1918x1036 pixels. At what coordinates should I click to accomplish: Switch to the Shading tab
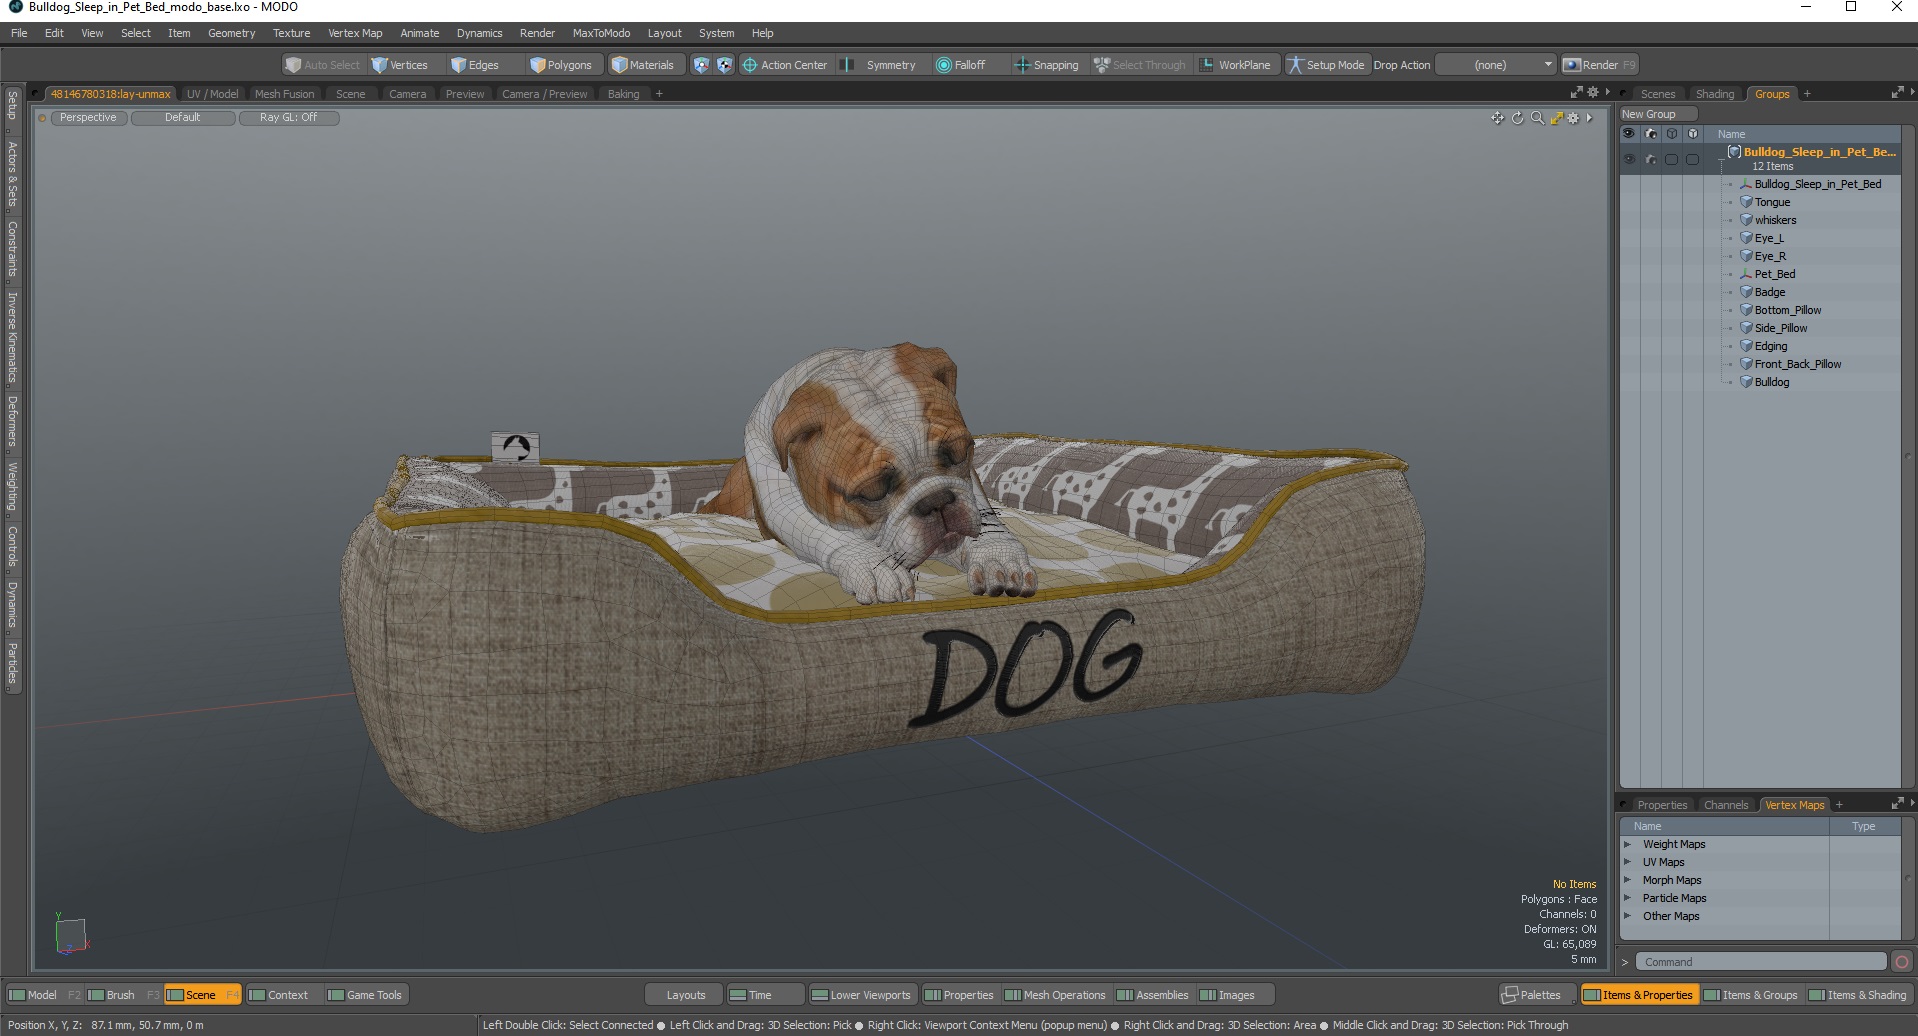coord(1714,94)
